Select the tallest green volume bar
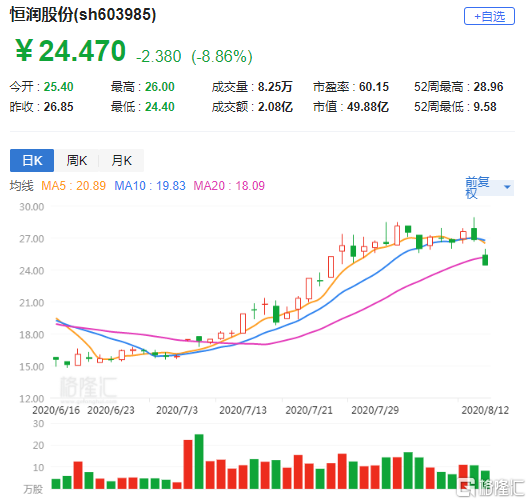 point(199,461)
